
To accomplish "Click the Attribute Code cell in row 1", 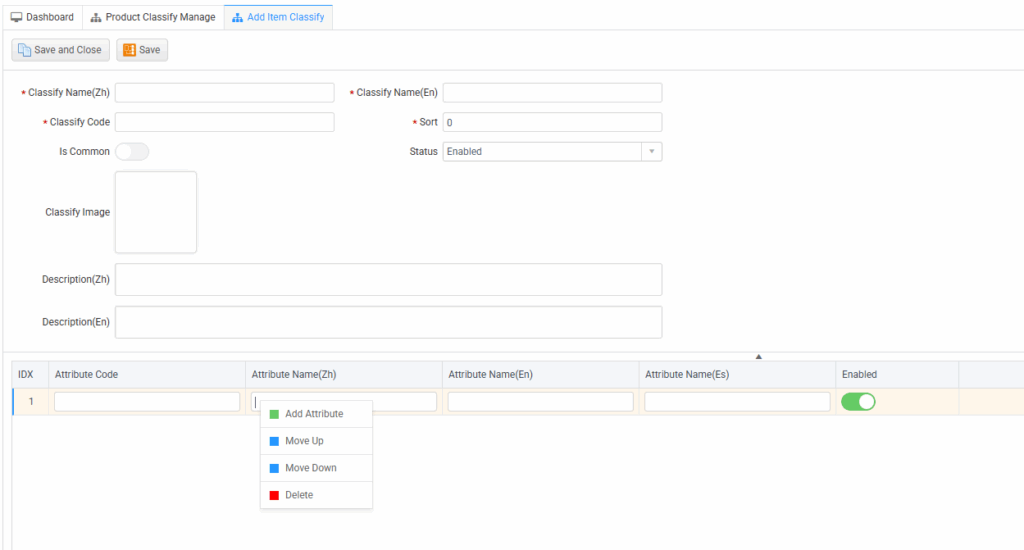I will click(x=147, y=401).
